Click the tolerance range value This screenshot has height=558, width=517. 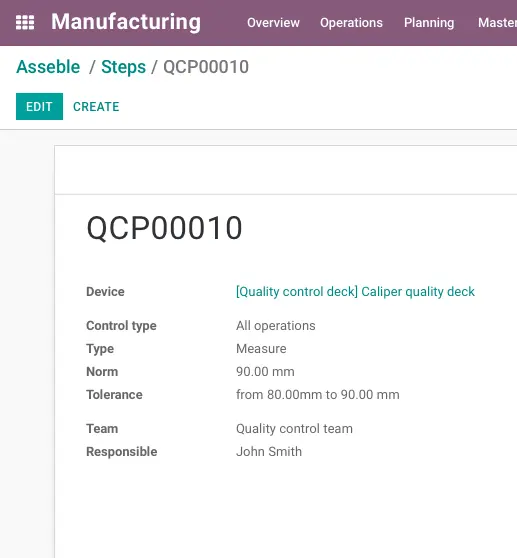point(318,395)
